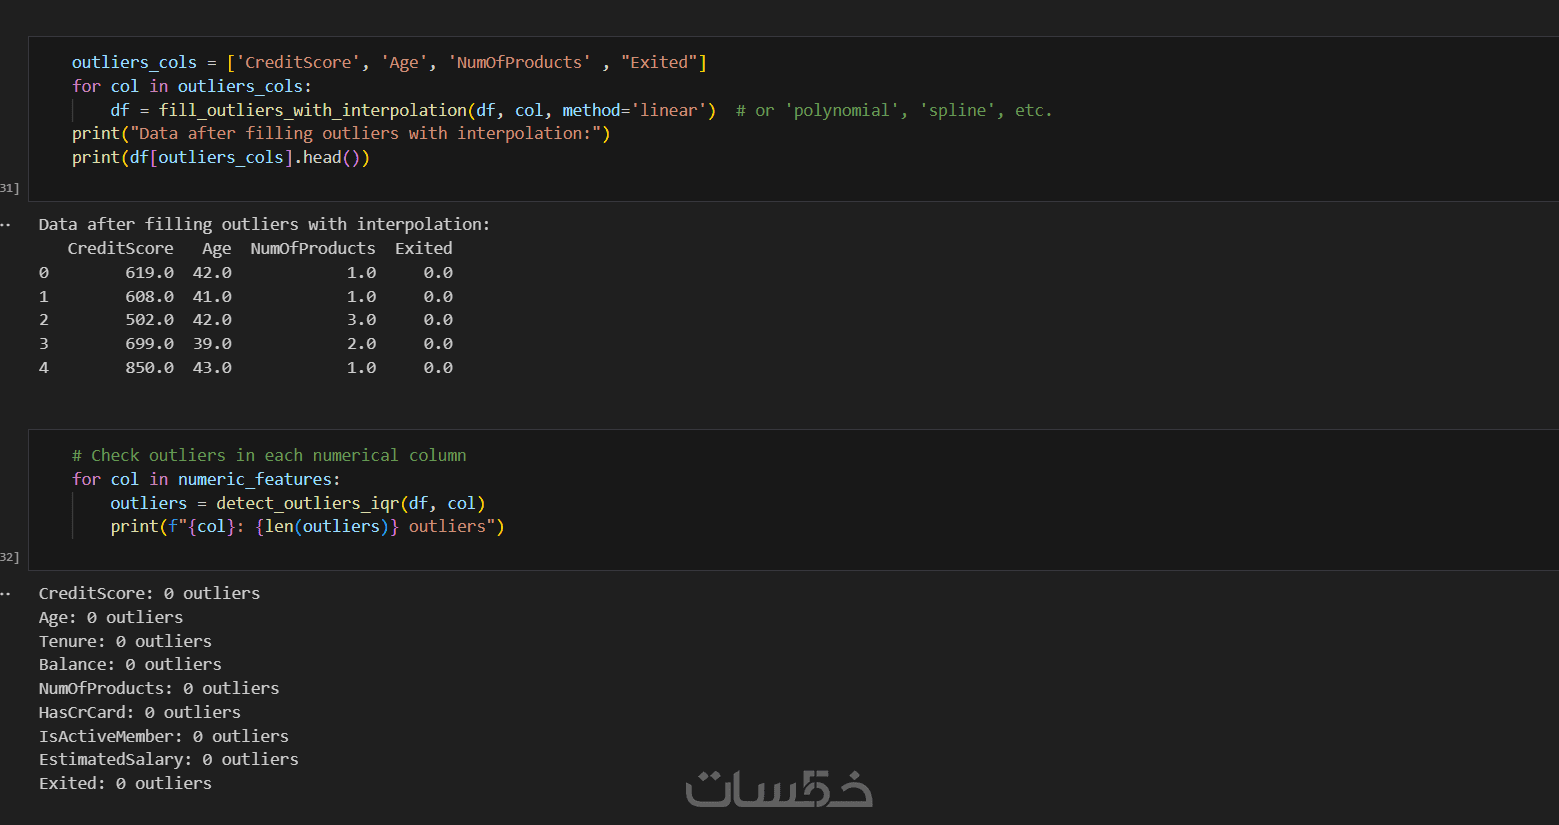Click the 'or polynomial, spline' code comment
This screenshot has width=1559, height=825.
point(894,110)
